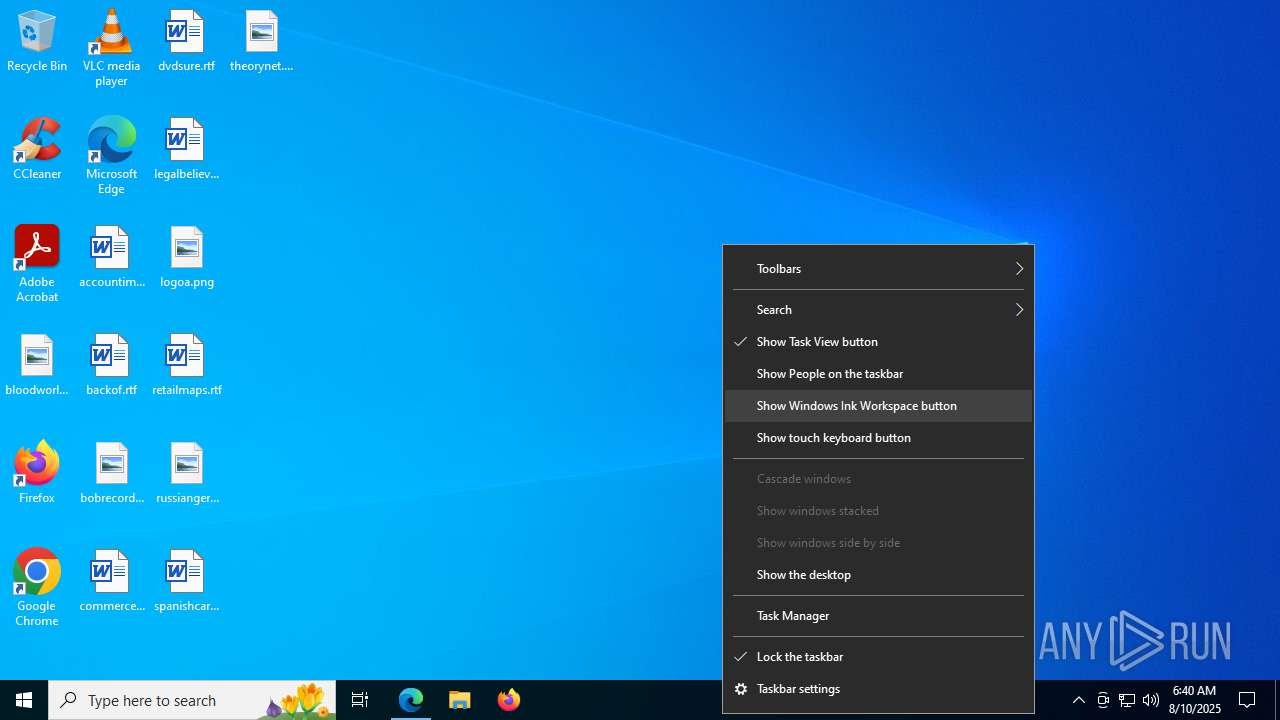Viewport: 1280px width, 720px height.
Task: Select the spanishcar document icon
Action: pyautogui.click(x=186, y=581)
